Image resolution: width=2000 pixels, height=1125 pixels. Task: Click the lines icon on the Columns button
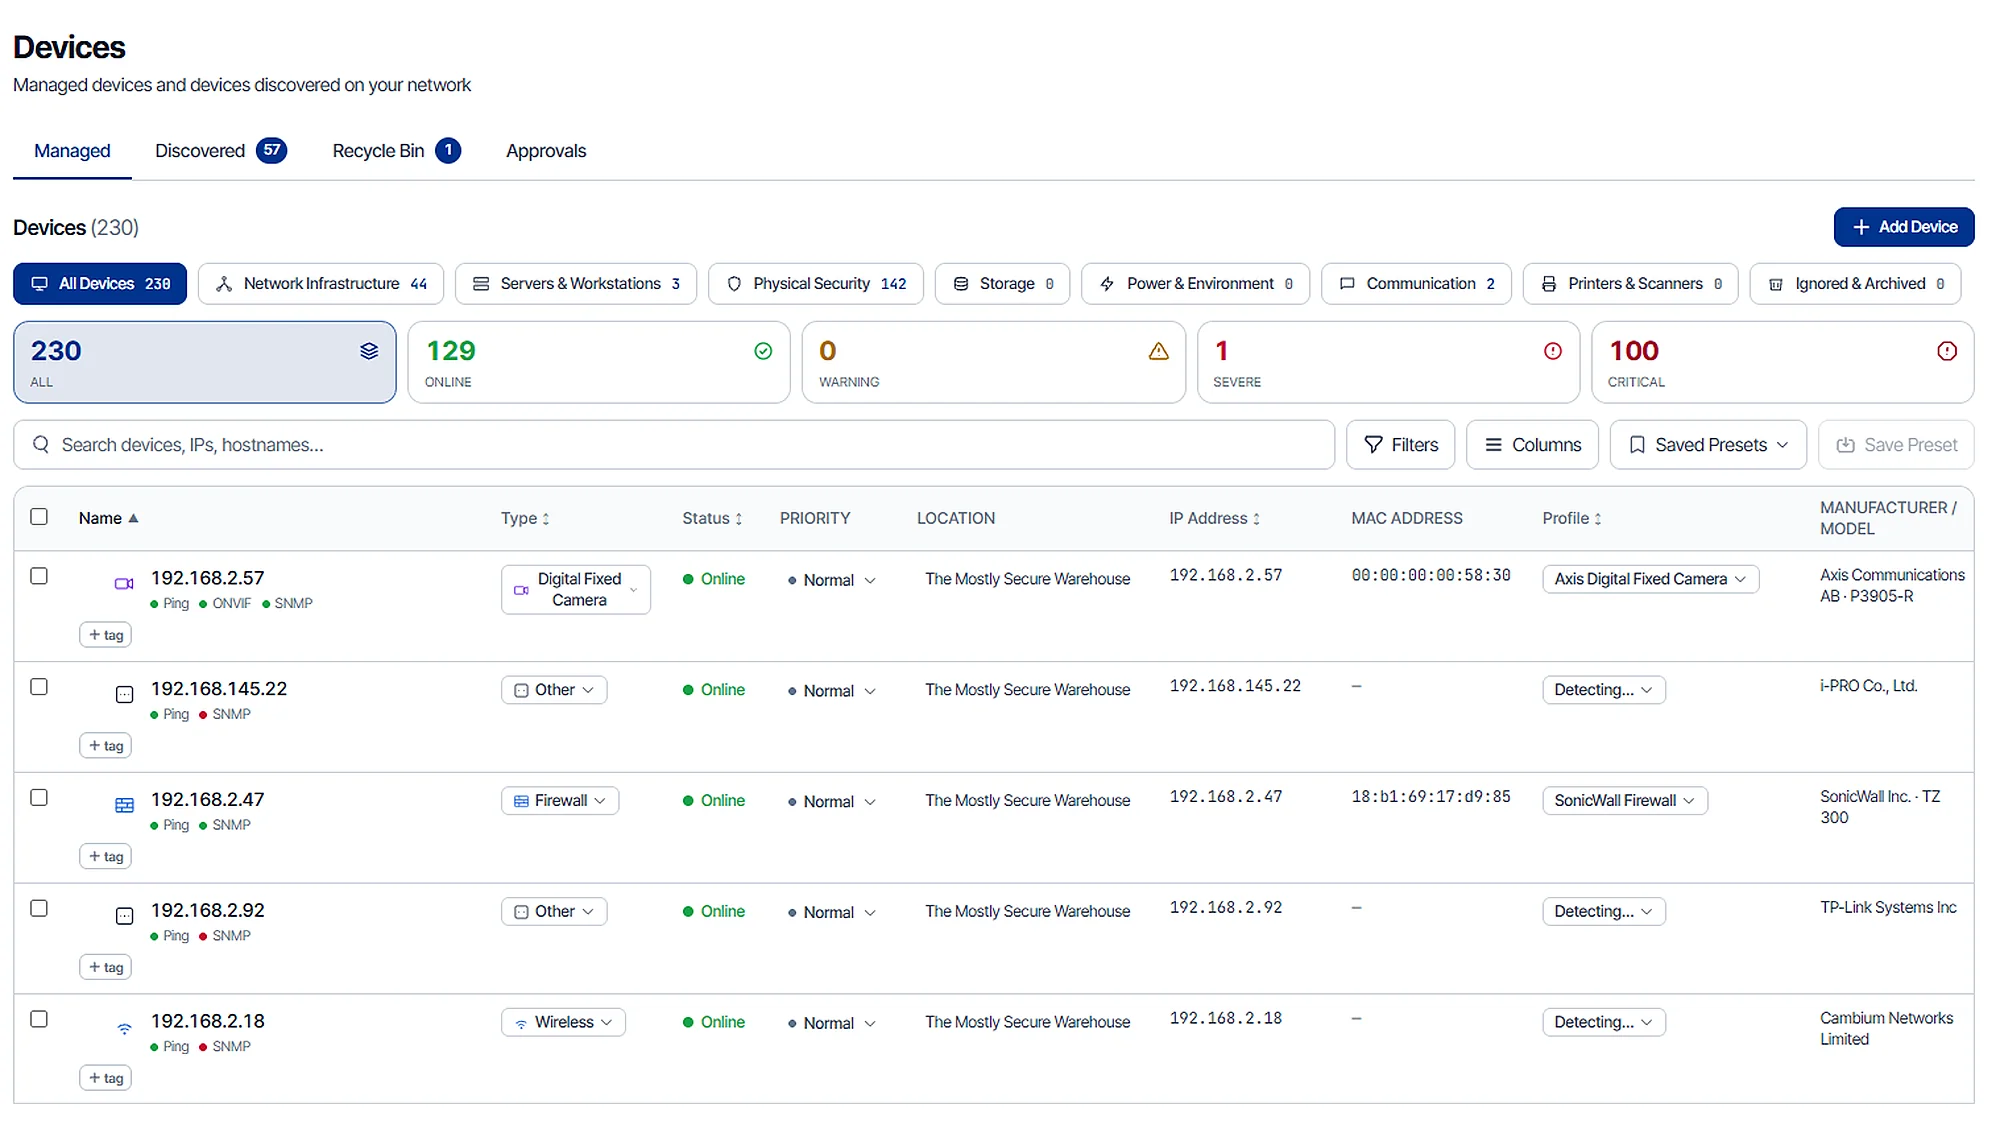[x=1493, y=444]
